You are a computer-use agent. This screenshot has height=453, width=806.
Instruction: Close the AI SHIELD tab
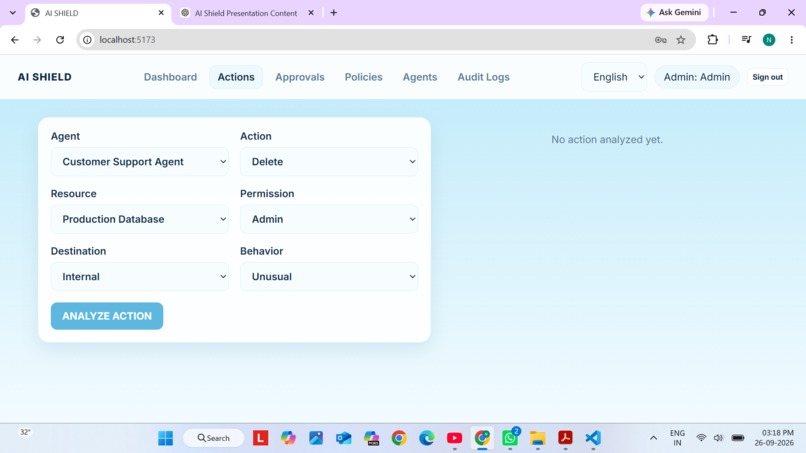pos(161,13)
